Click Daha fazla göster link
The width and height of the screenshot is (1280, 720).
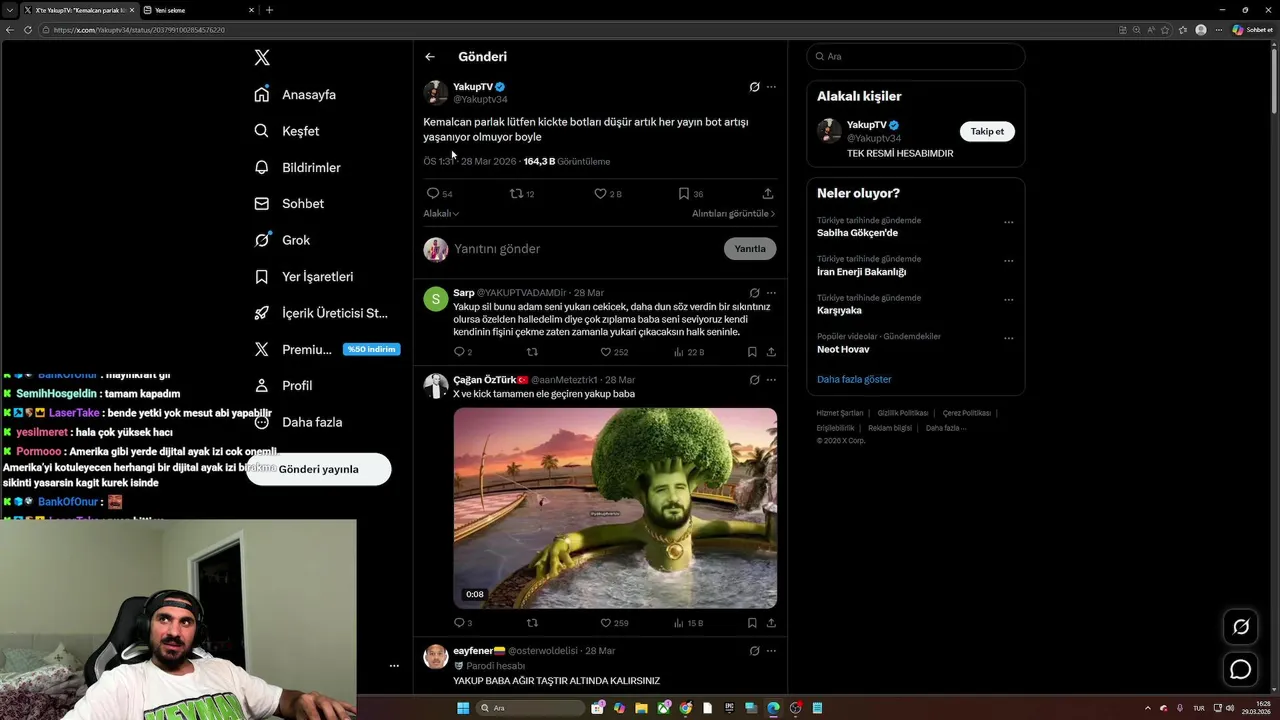[x=854, y=380]
